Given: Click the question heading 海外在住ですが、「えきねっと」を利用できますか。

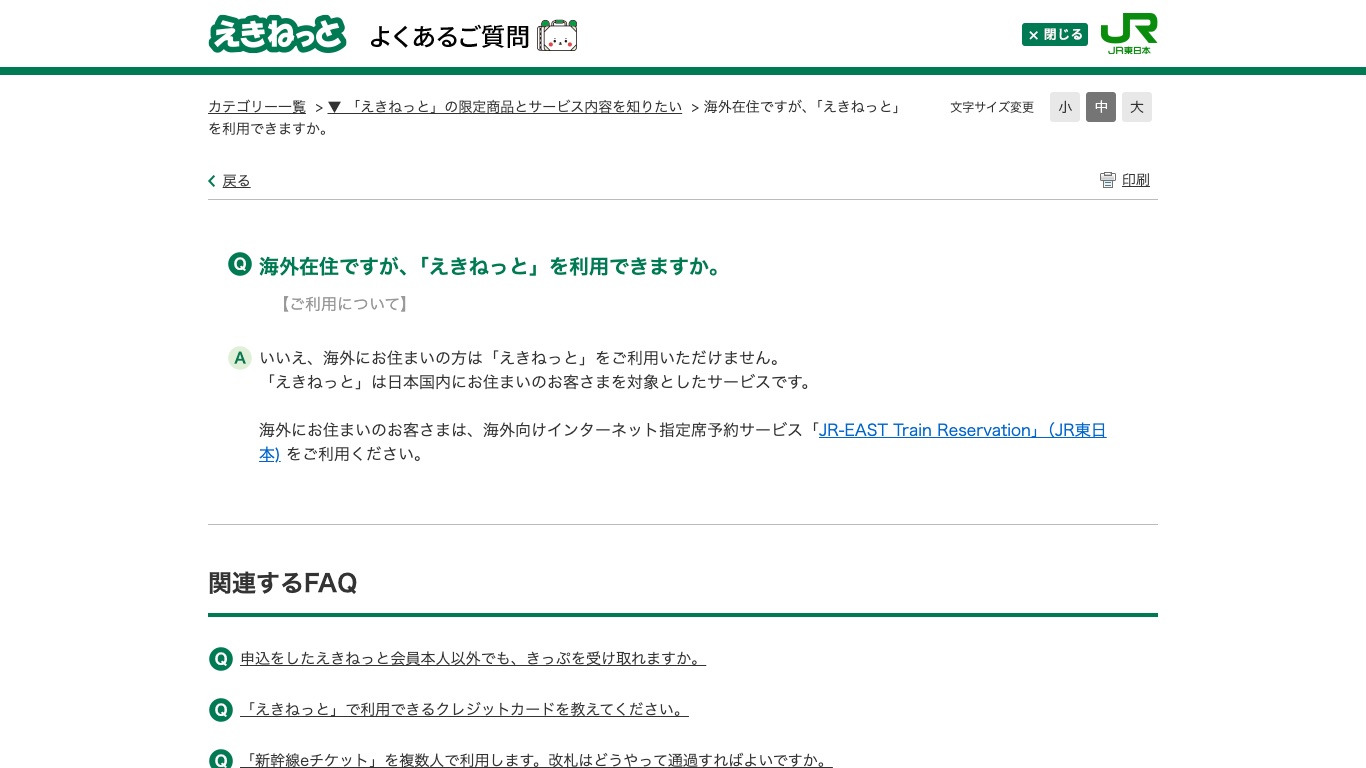Looking at the screenshot, I should [490, 267].
